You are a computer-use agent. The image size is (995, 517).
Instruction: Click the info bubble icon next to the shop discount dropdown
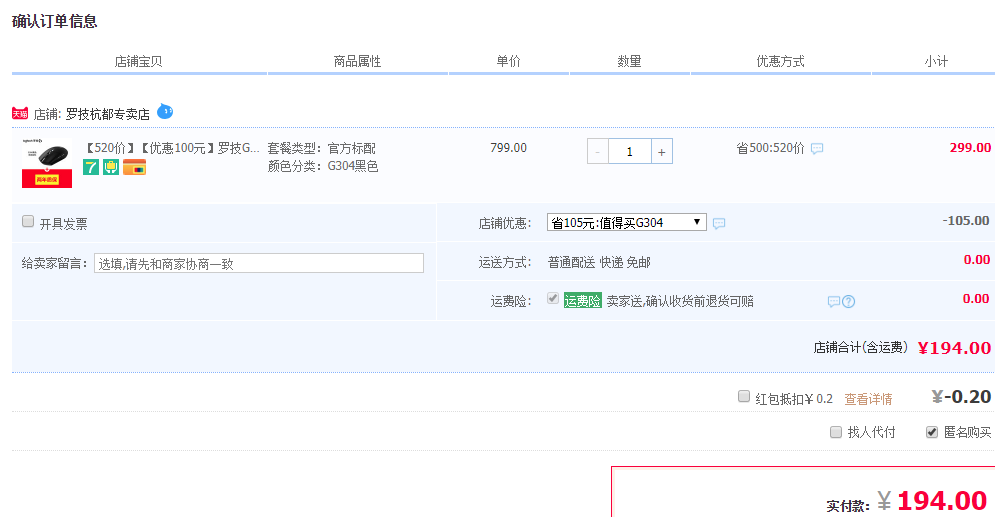tap(719, 223)
